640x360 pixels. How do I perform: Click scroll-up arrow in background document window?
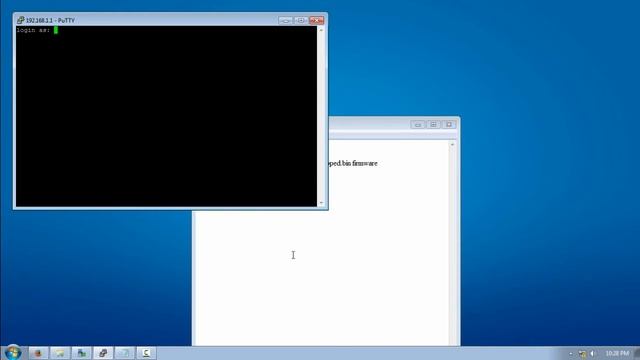[452, 145]
